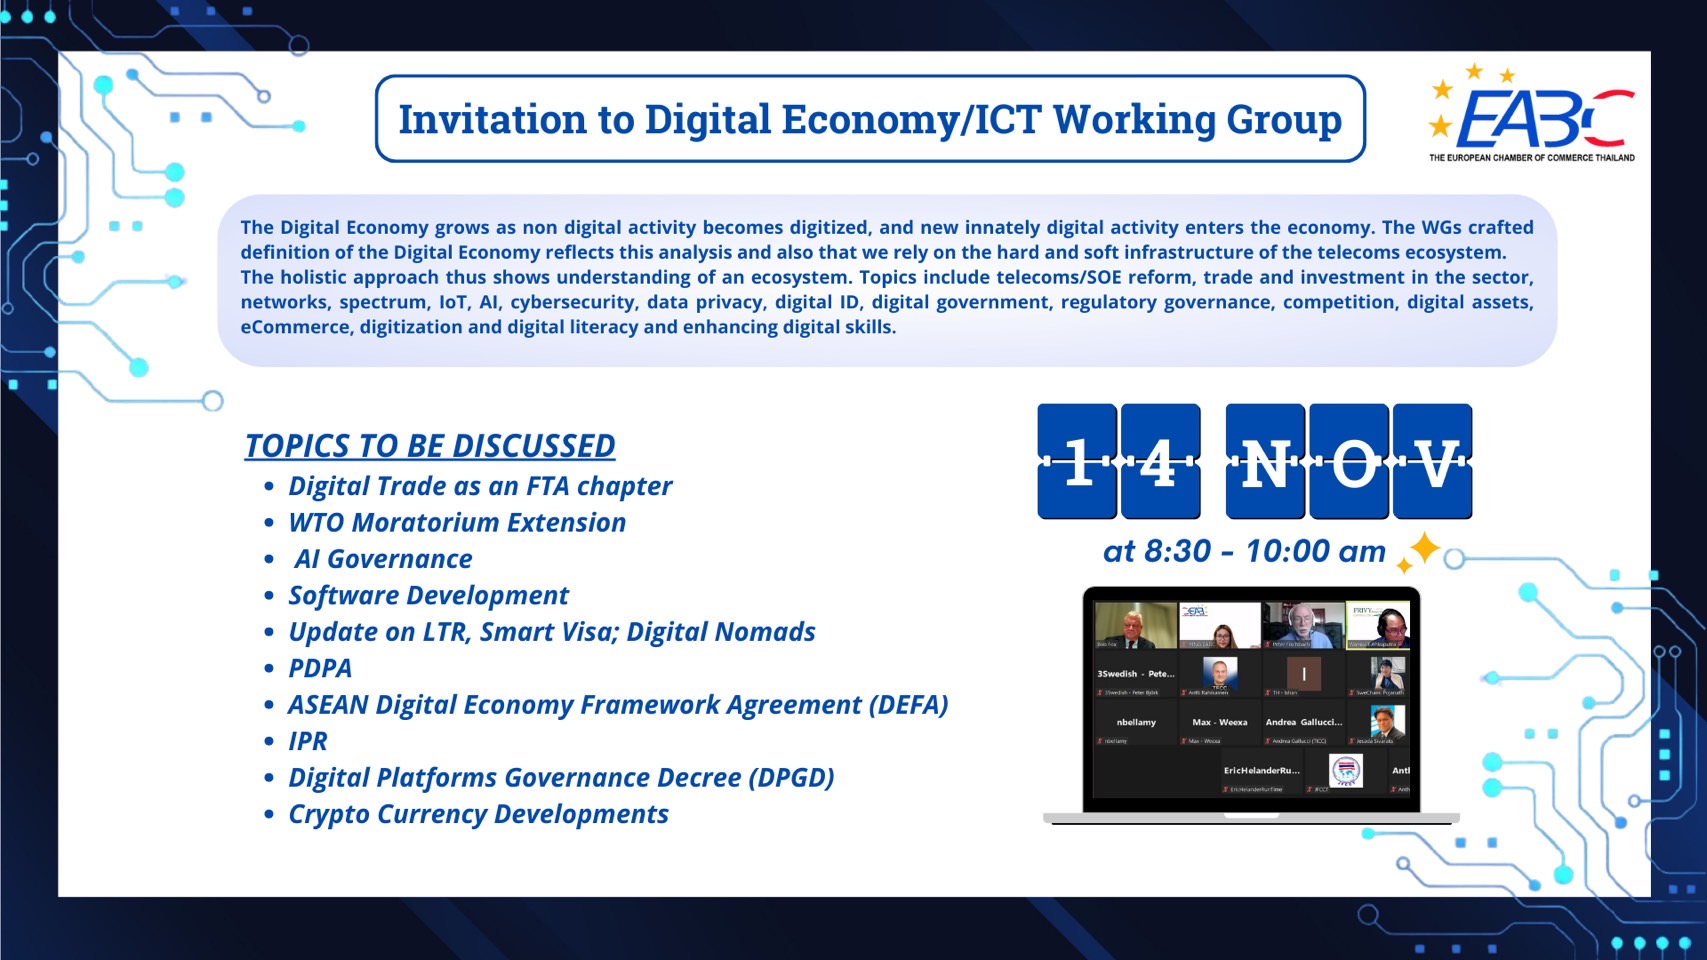1707x960 pixels.
Task: Click the 'Max - Weexa' participant tile
Action: tap(1220, 722)
